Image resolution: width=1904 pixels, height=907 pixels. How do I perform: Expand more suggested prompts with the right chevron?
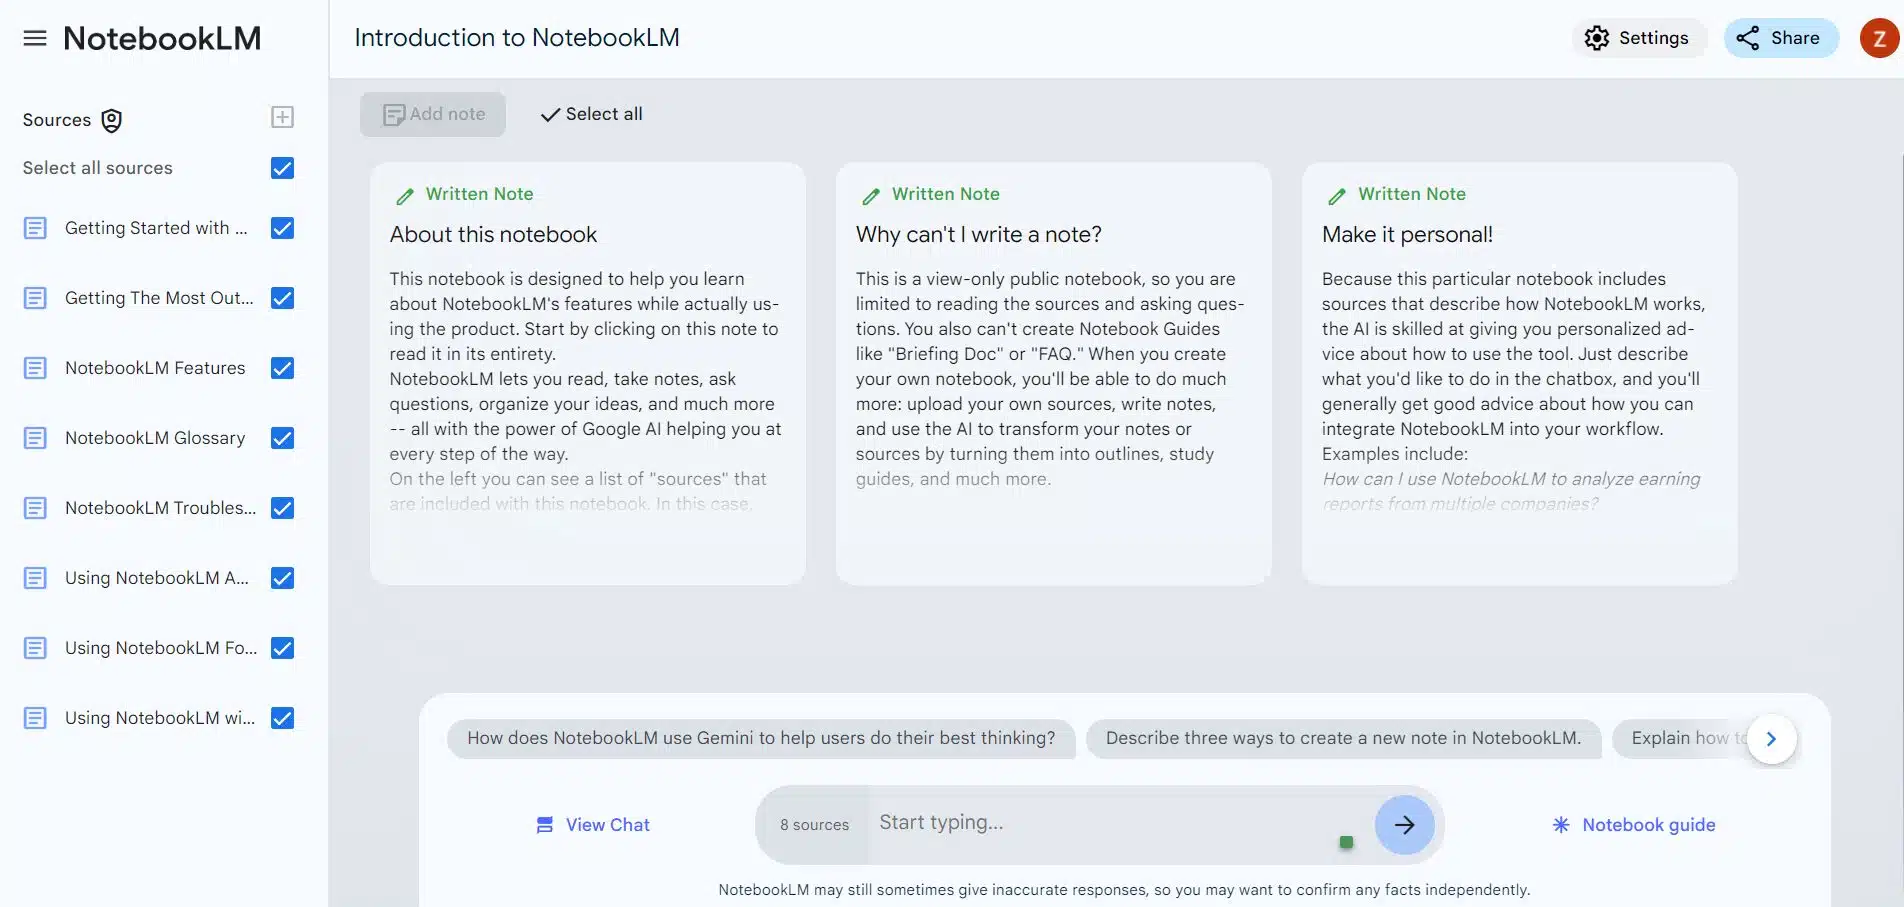point(1771,739)
